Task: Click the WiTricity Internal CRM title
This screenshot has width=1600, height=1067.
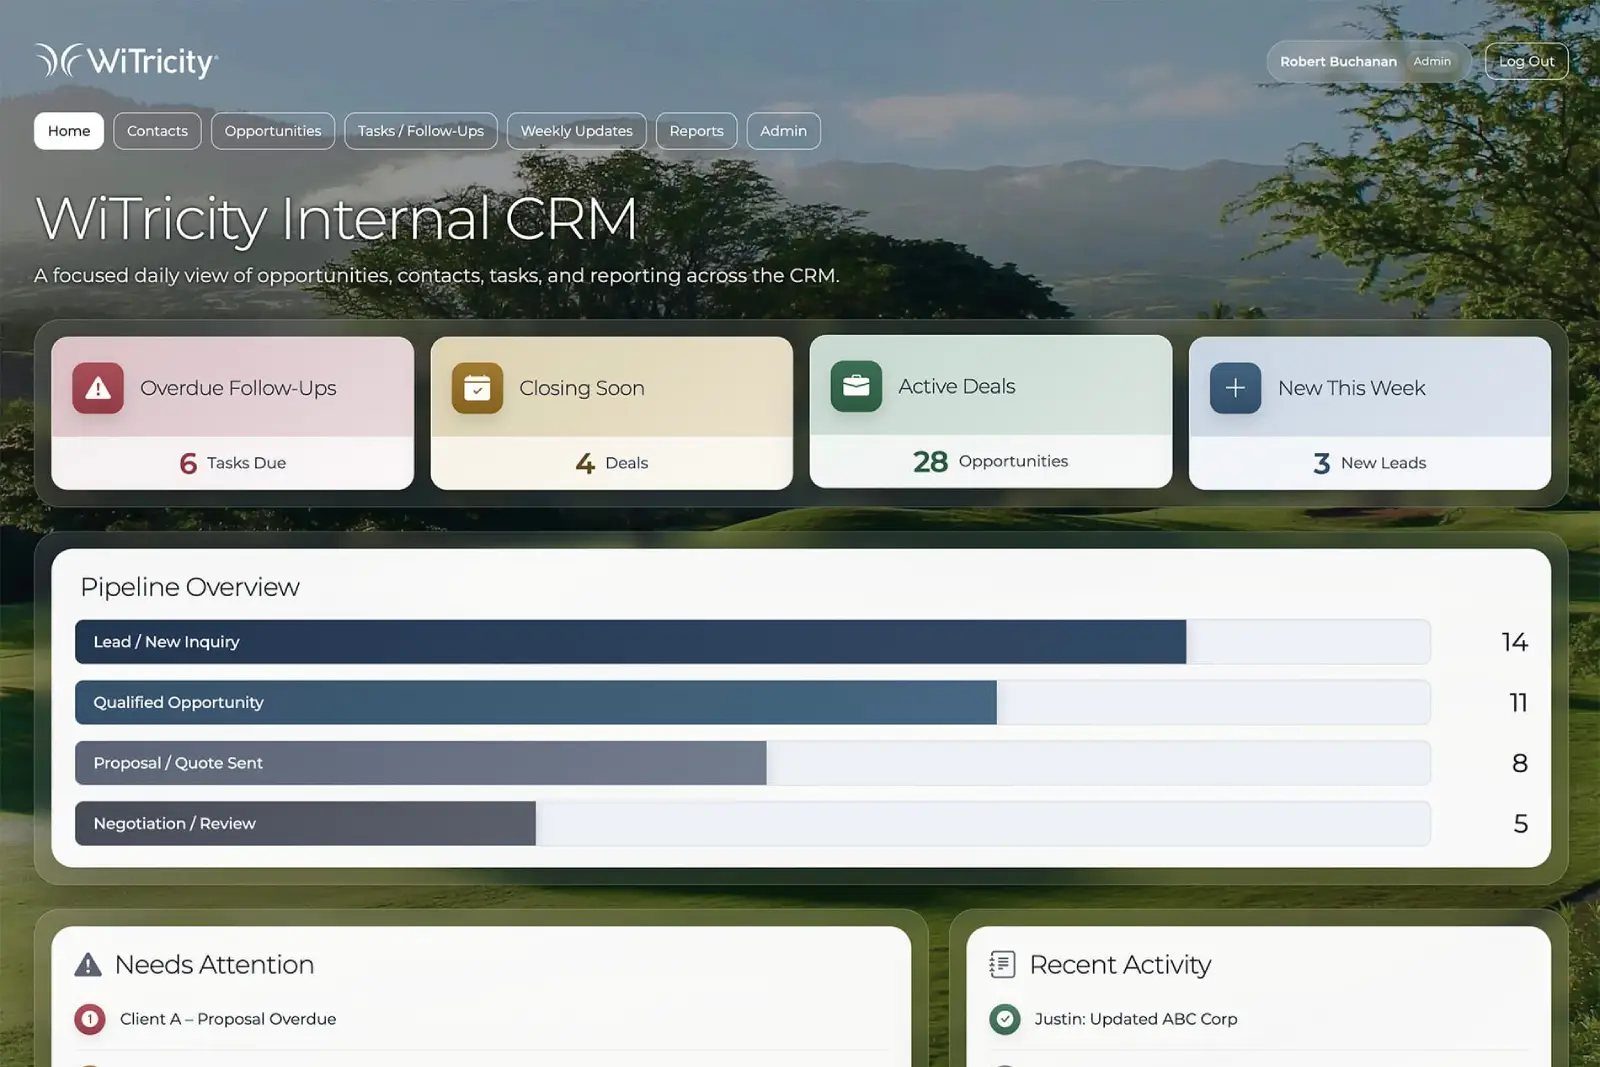Action: coord(336,219)
